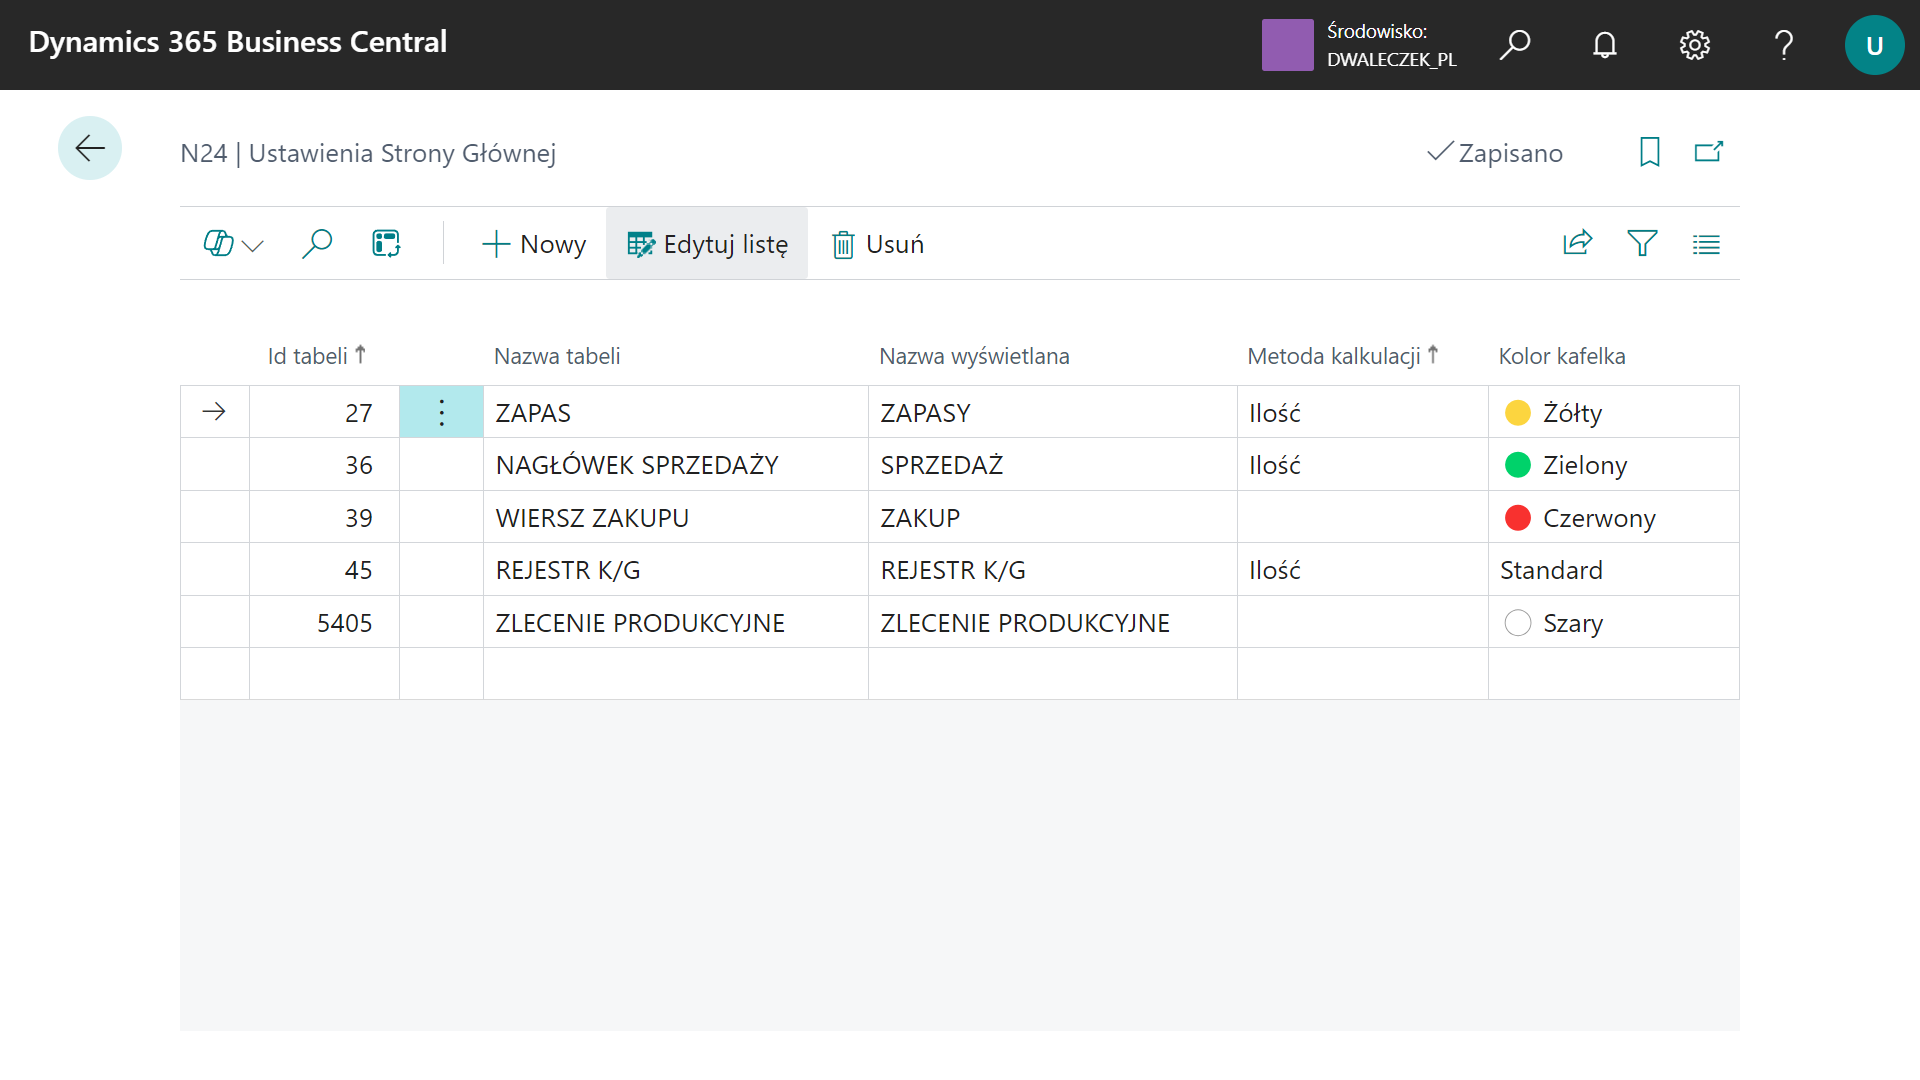The height and width of the screenshot is (1080, 1920).
Task: Click the share icon
Action: [x=1577, y=243]
